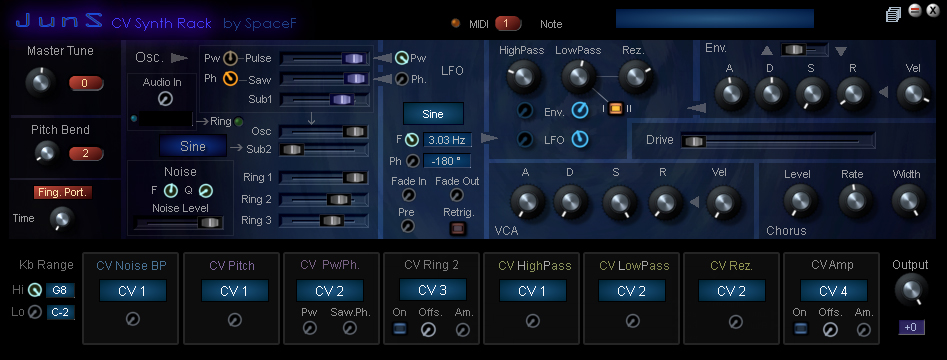Click the Output volume knob
This screenshot has width=947, height=360.
tap(911, 289)
